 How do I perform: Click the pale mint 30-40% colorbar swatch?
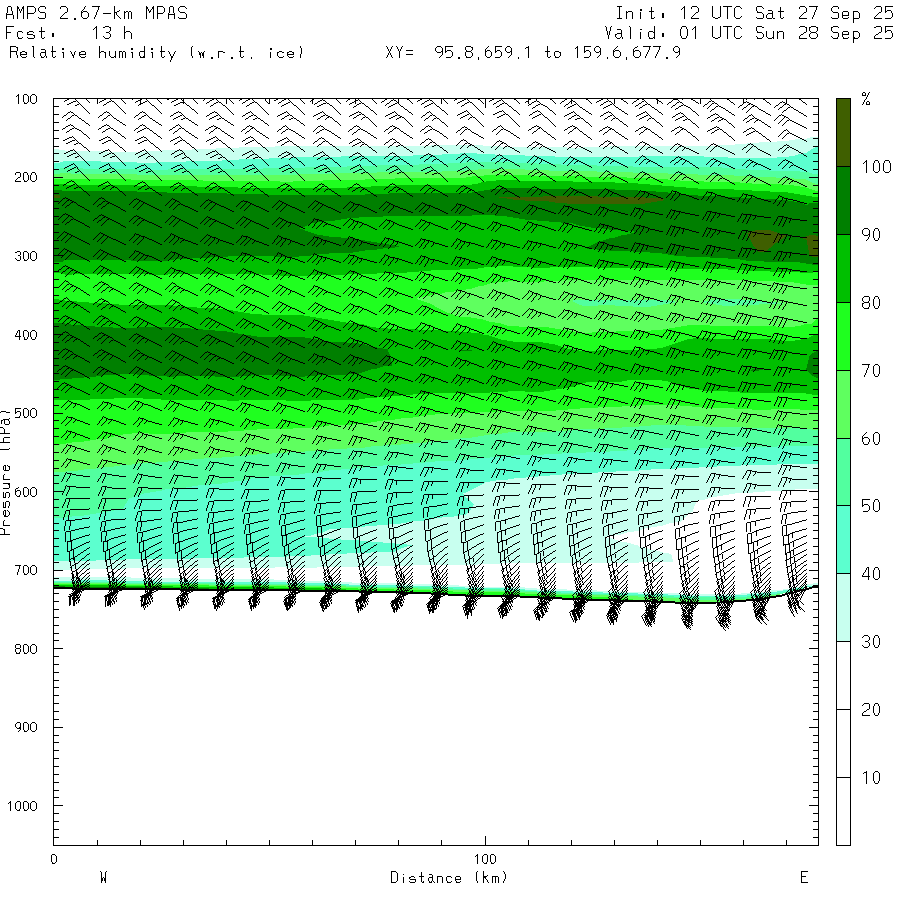pyautogui.click(x=843, y=607)
